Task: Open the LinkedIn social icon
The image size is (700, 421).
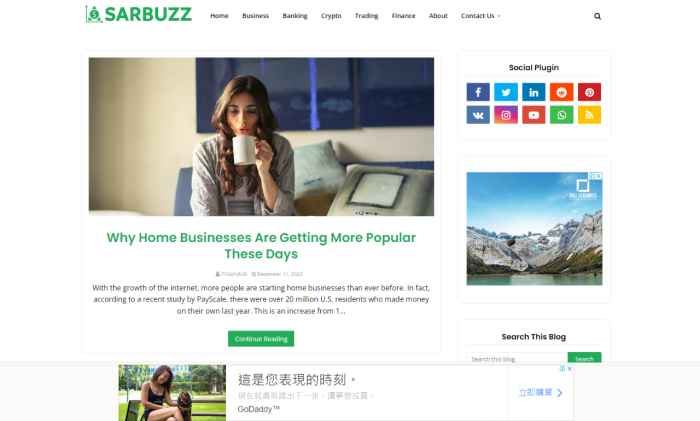Action: [533, 92]
